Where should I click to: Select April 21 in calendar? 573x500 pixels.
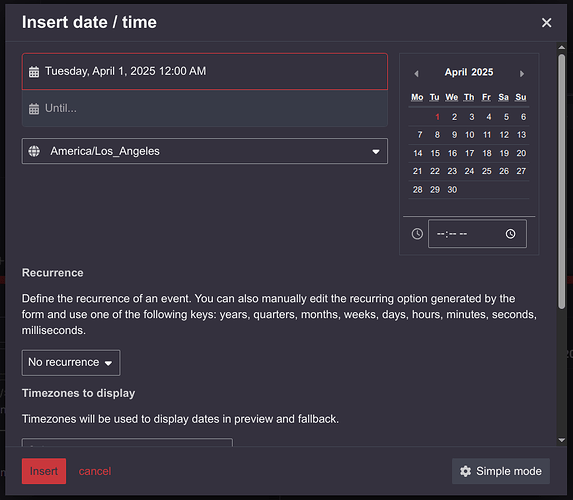(x=418, y=171)
